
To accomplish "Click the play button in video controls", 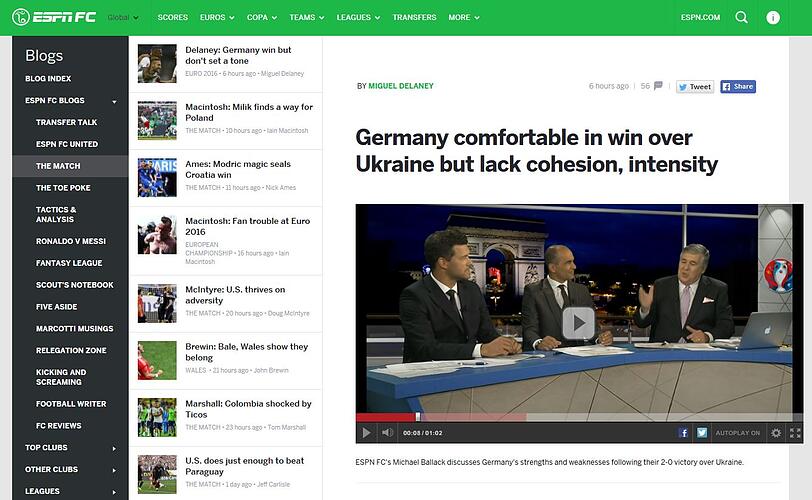I will [x=366, y=433].
